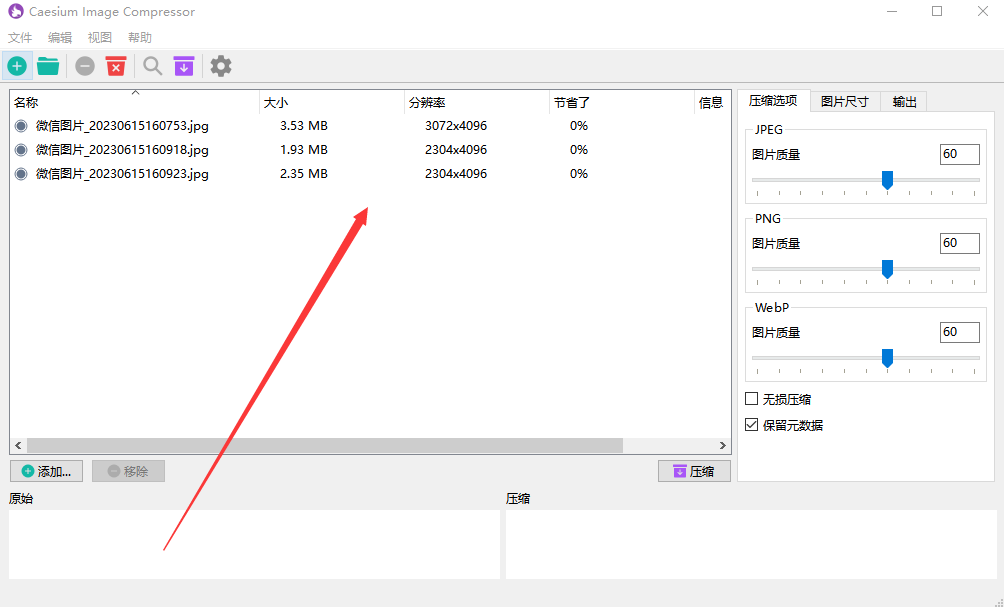Open the 视图 menu
The width and height of the screenshot is (1004, 607).
(100, 38)
